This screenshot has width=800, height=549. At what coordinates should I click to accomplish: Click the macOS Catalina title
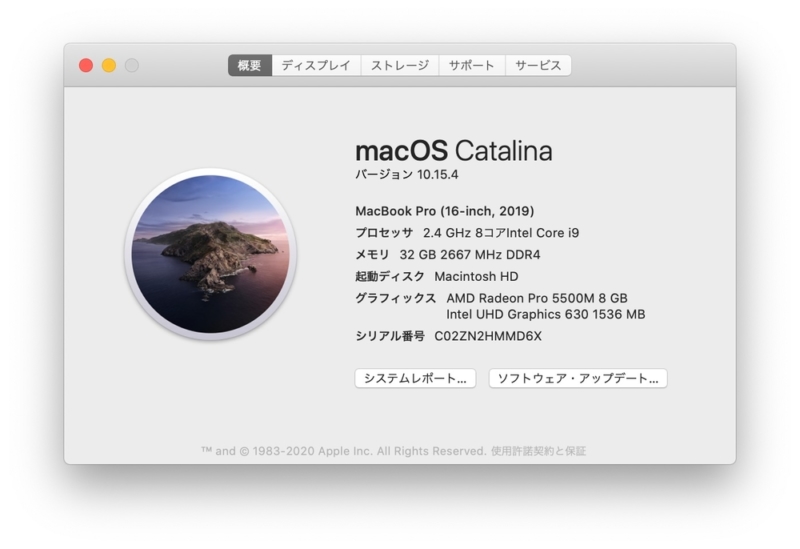(x=454, y=151)
